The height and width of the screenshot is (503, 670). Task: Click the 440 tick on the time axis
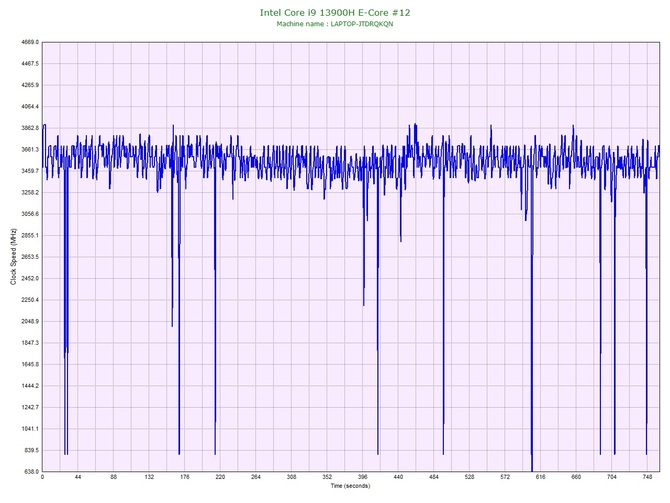398,477
